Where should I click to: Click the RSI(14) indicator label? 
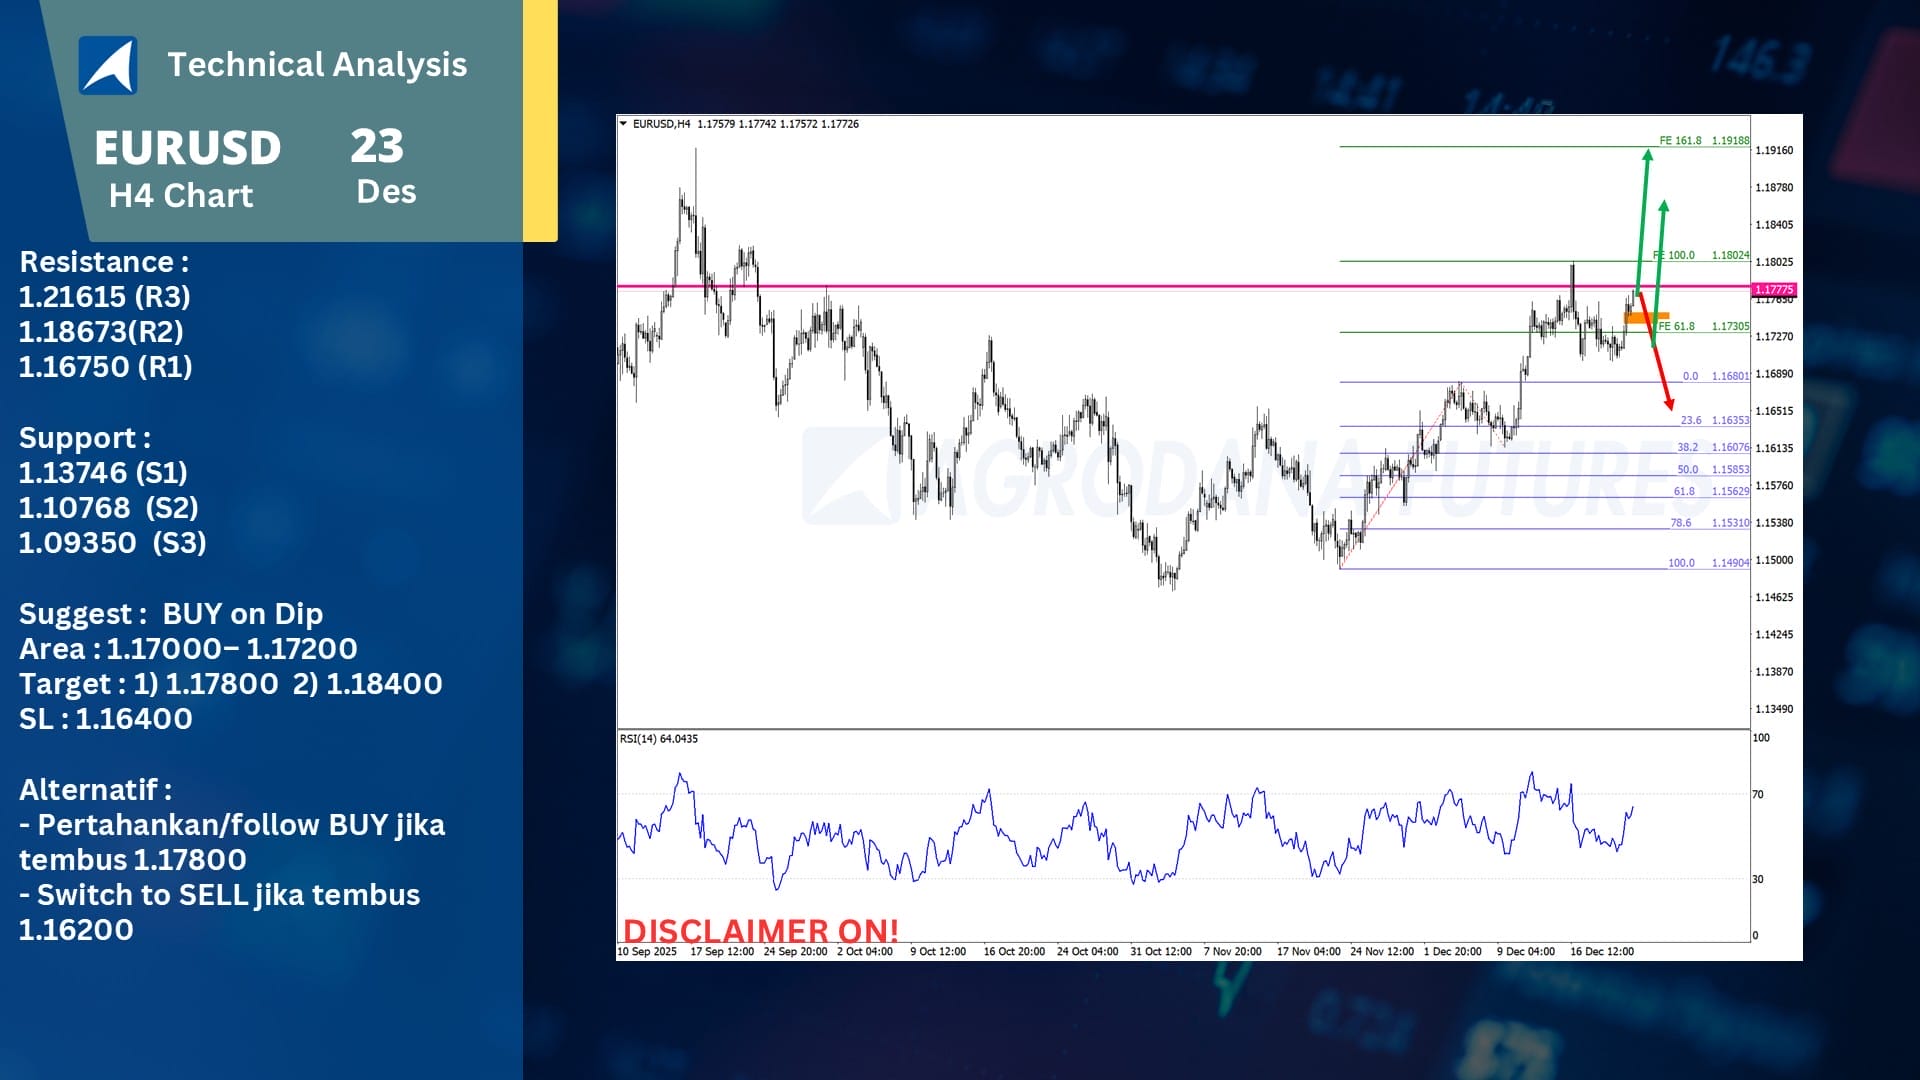click(658, 739)
